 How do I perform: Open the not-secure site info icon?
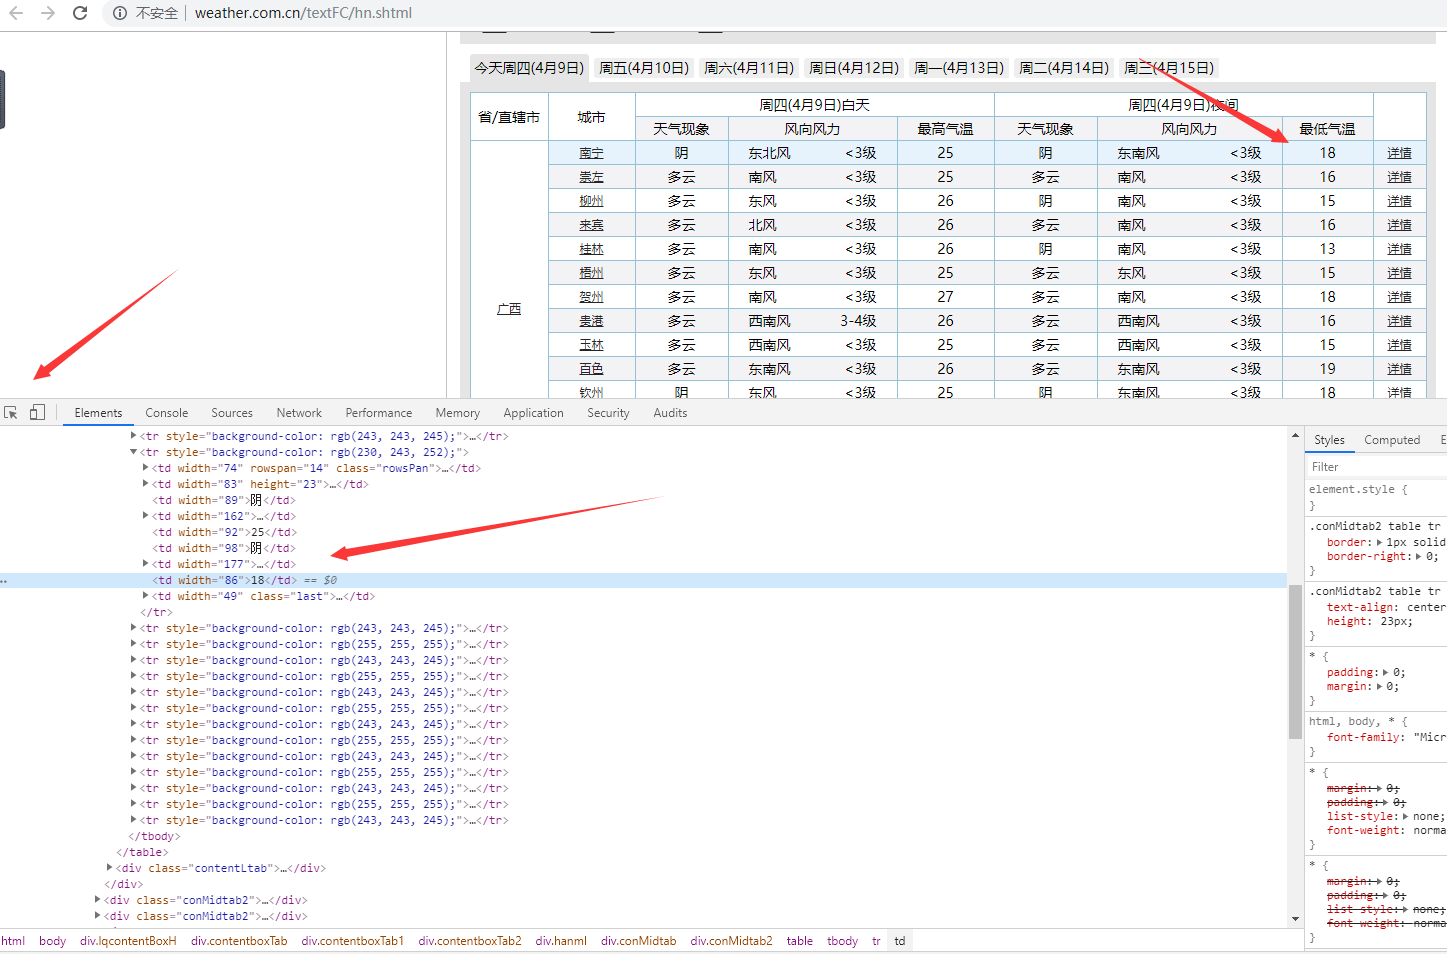pos(120,13)
